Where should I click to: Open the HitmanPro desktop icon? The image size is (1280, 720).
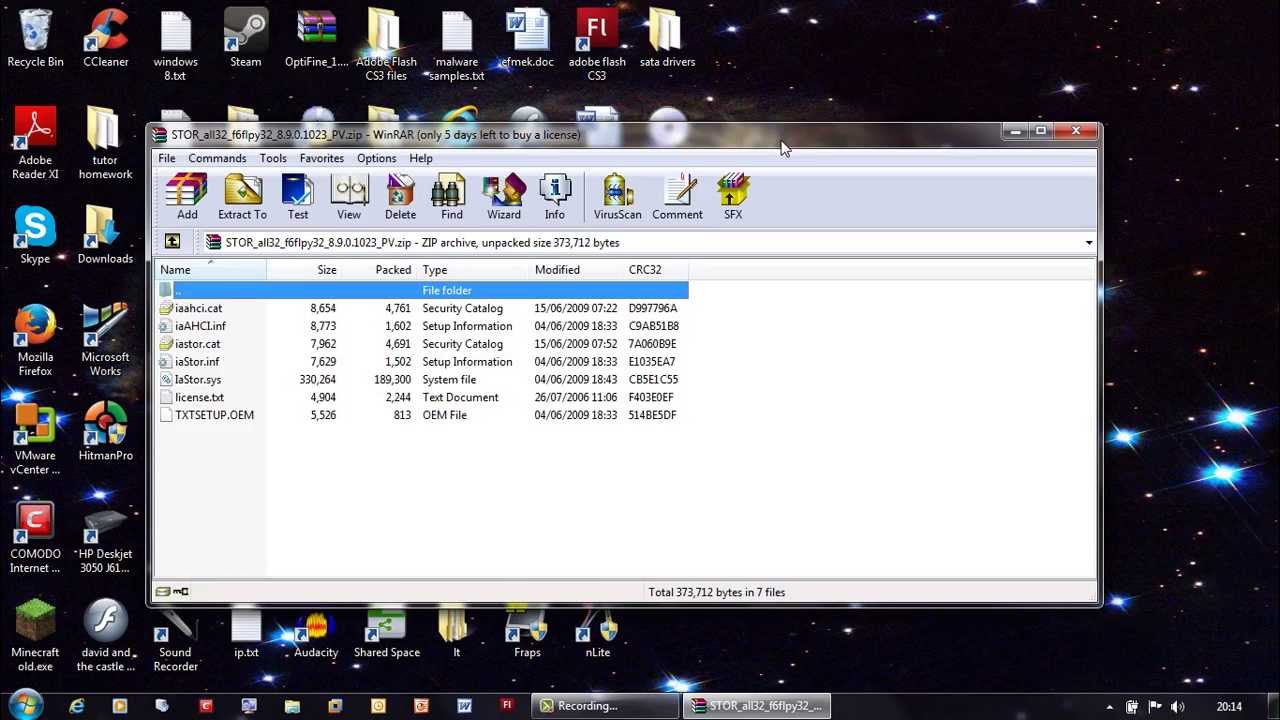pos(106,432)
